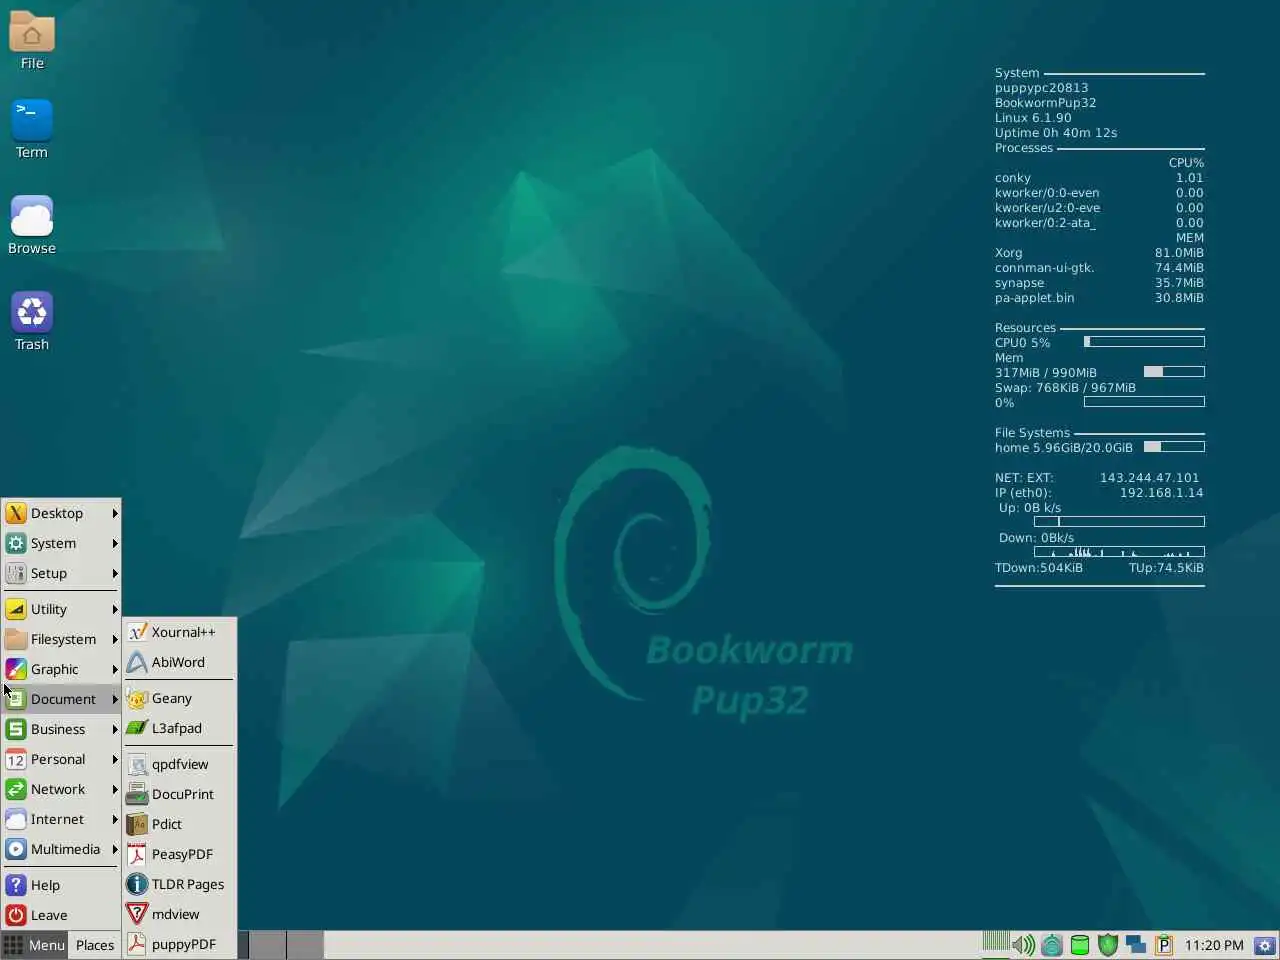The height and width of the screenshot is (960, 1280).
Task: Expand the System submenu arrow
Action: point(115,543)
